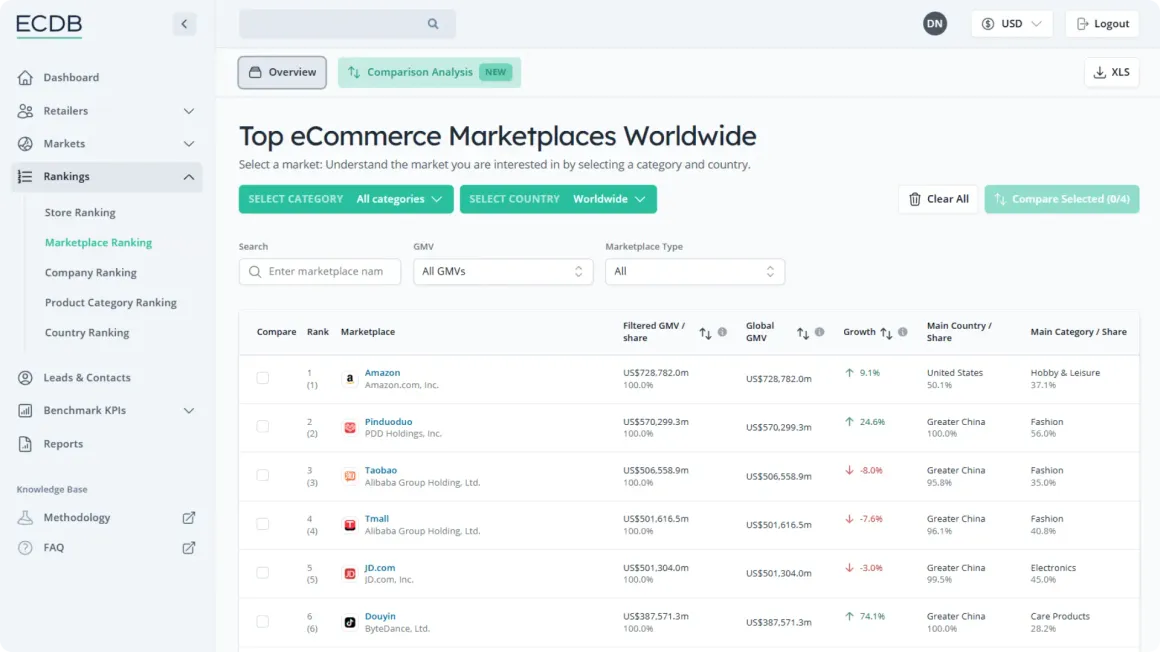Screen dimensions: 1160x652
Task: Click the search magnifier icon in top bar
Action: (x=433, y=24)
